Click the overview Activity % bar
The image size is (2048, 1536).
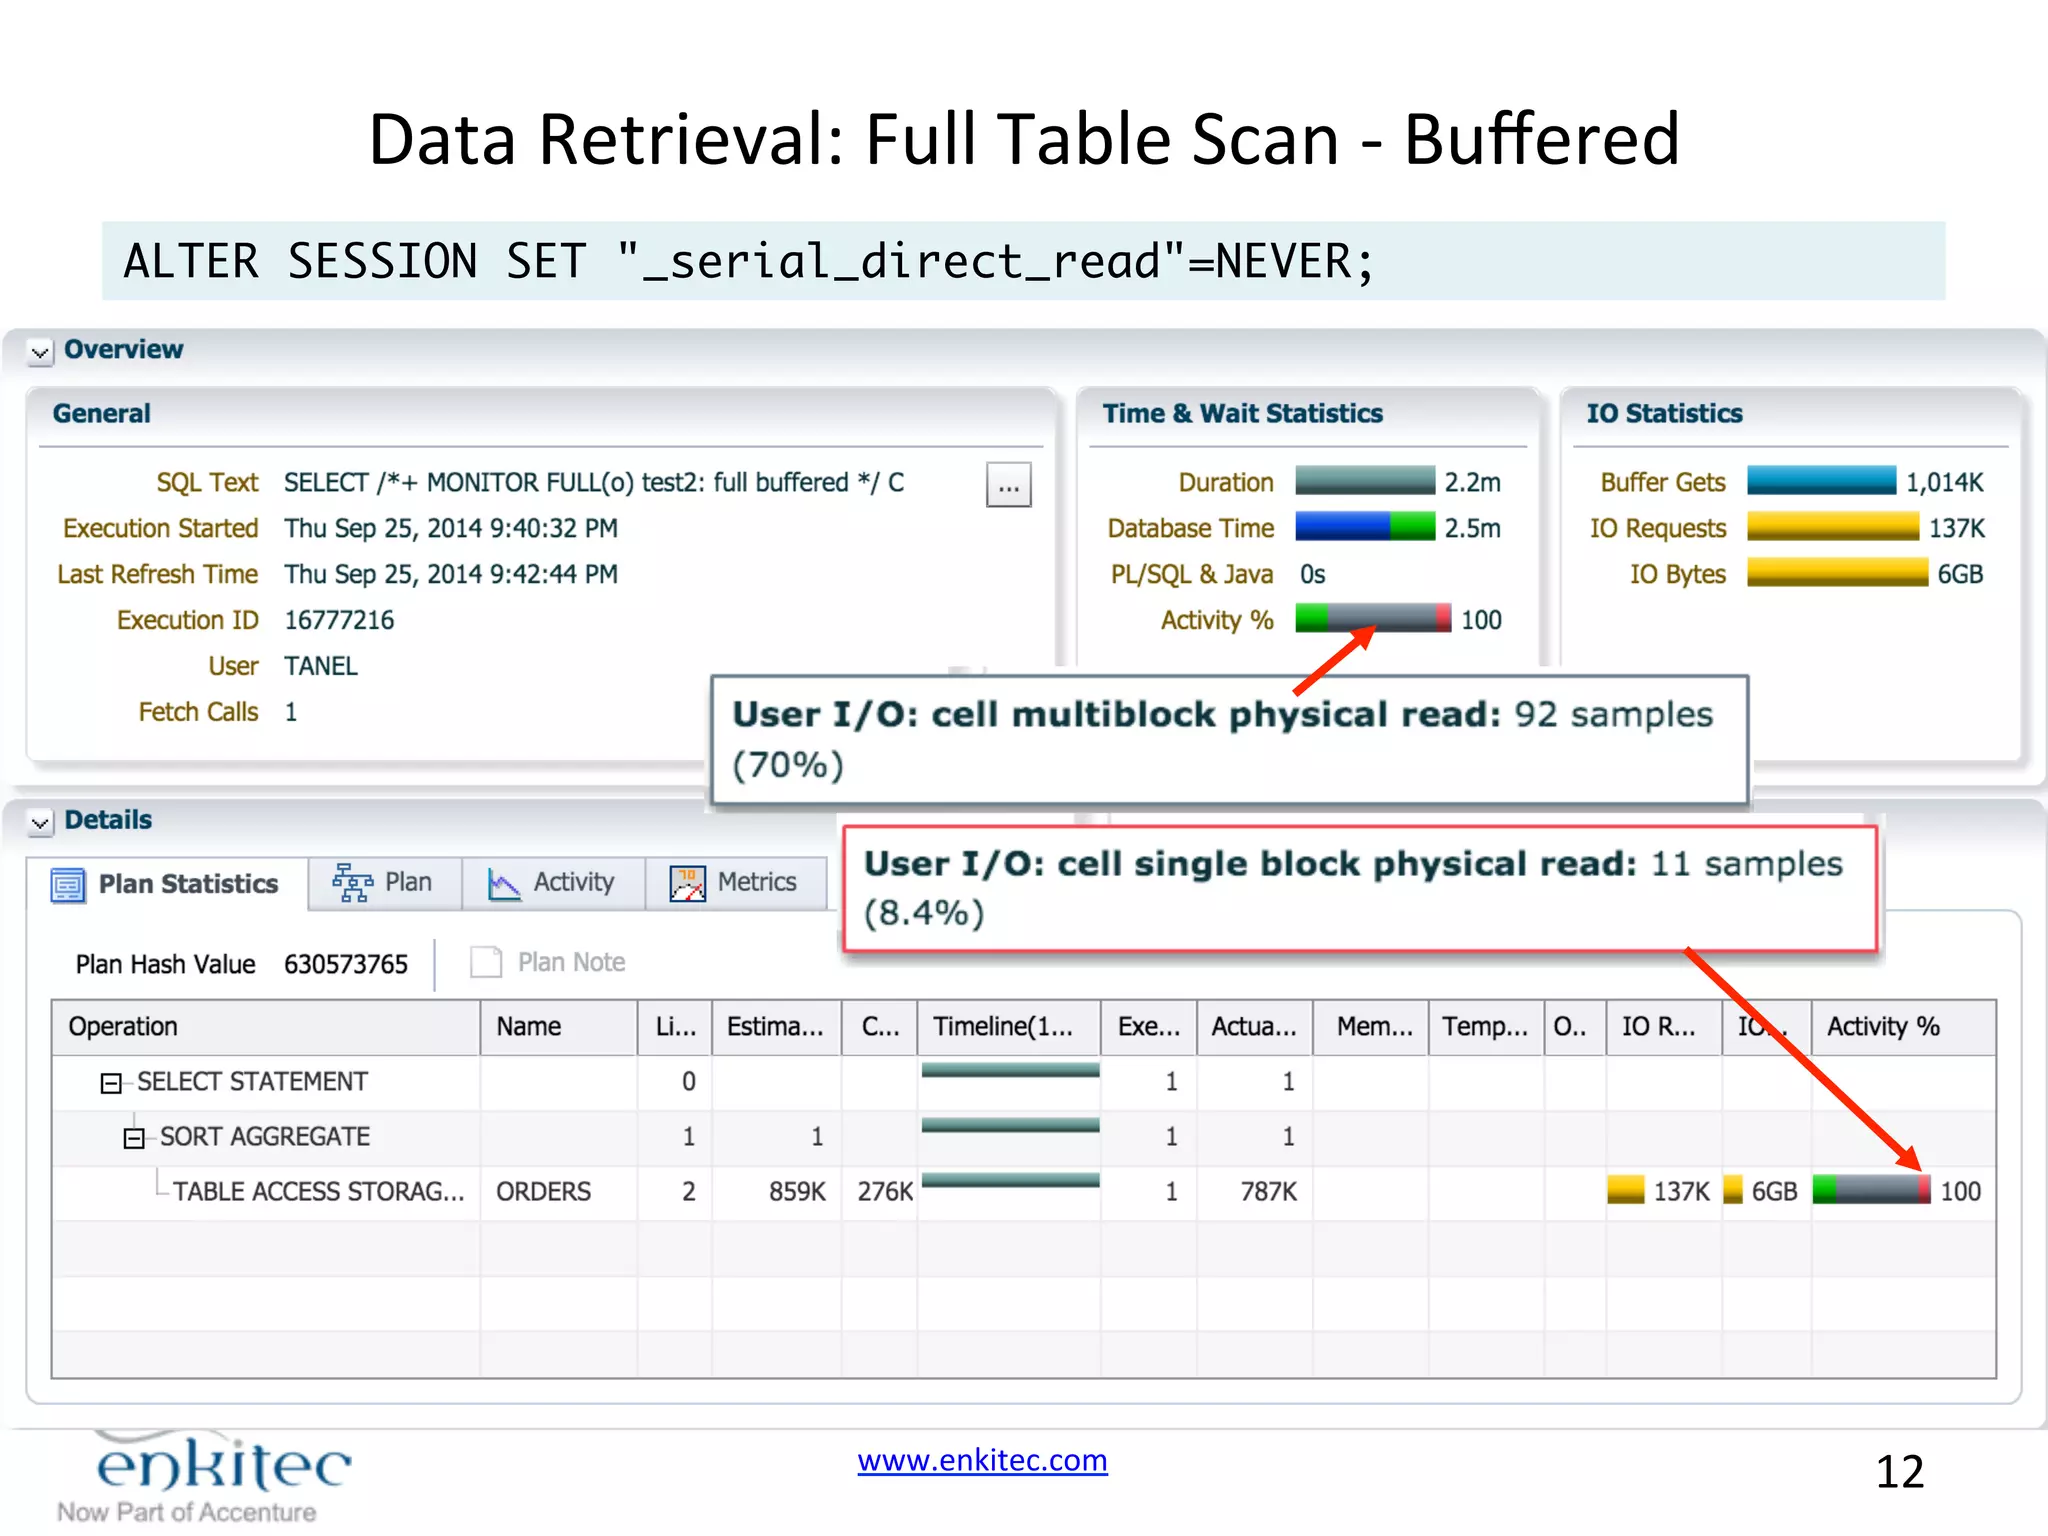(x=1373, y=618)
